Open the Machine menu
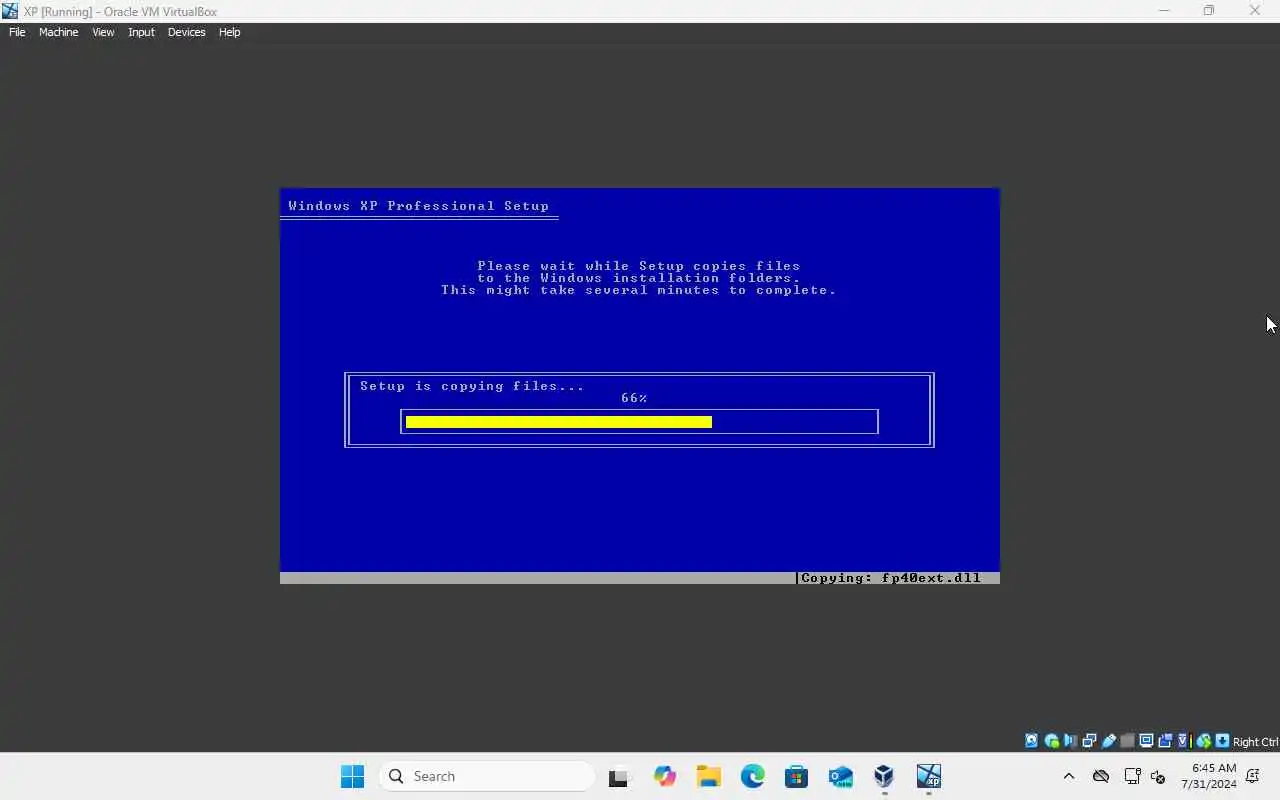Image resolution: width=1280 pixels, height=800 pixels. pyautogui.click(x=58, y=32)
